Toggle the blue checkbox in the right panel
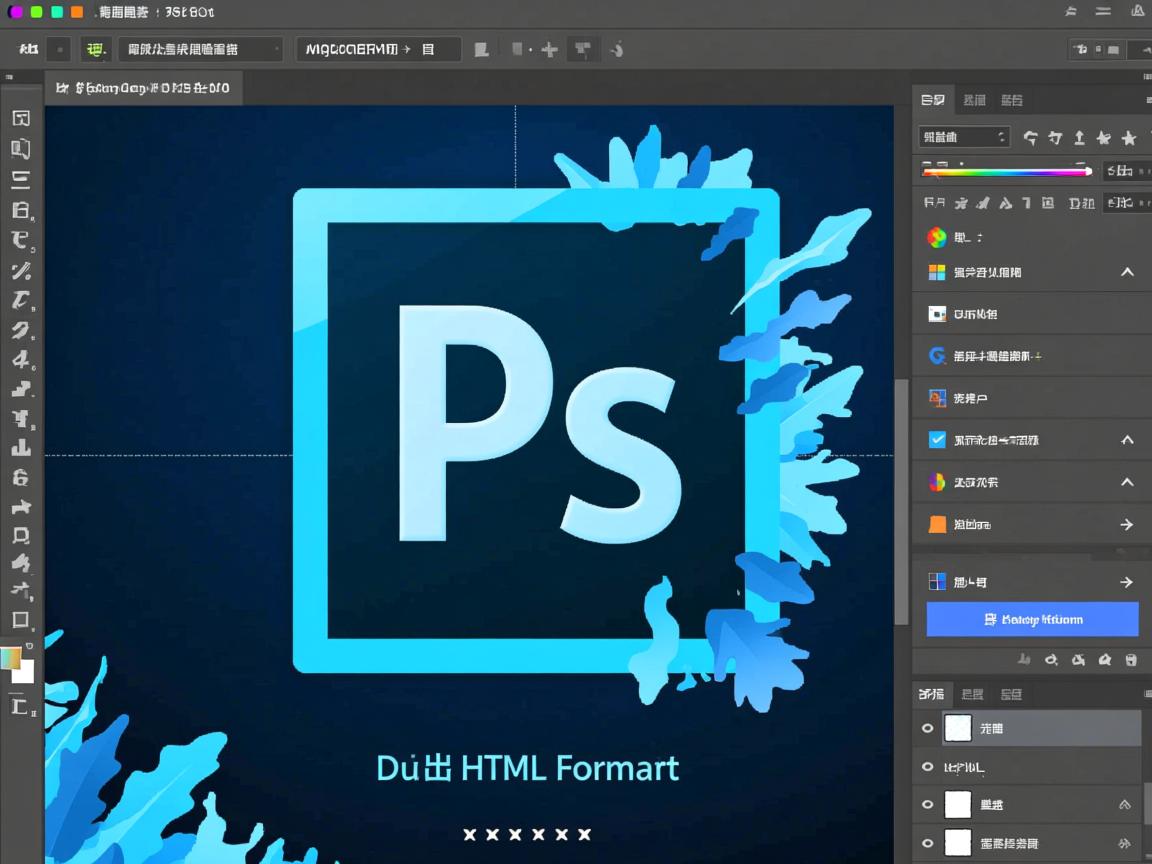The image size is (1152, 864). [x=937, y=440]
